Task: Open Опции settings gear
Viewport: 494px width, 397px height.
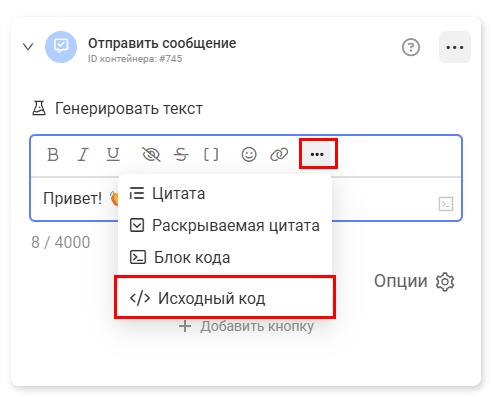Action: [x=414, y=281]
